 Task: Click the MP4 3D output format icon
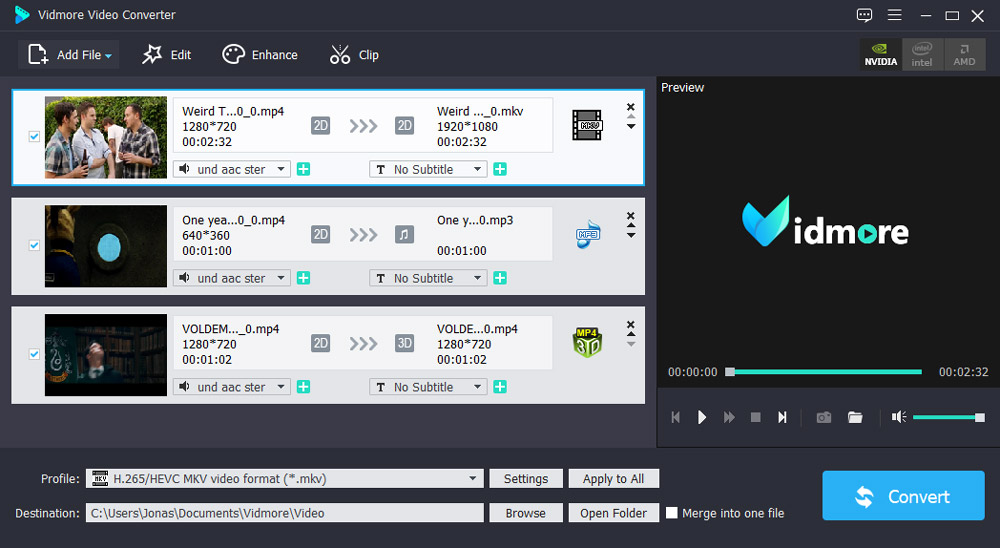click(x=587, y=343)
